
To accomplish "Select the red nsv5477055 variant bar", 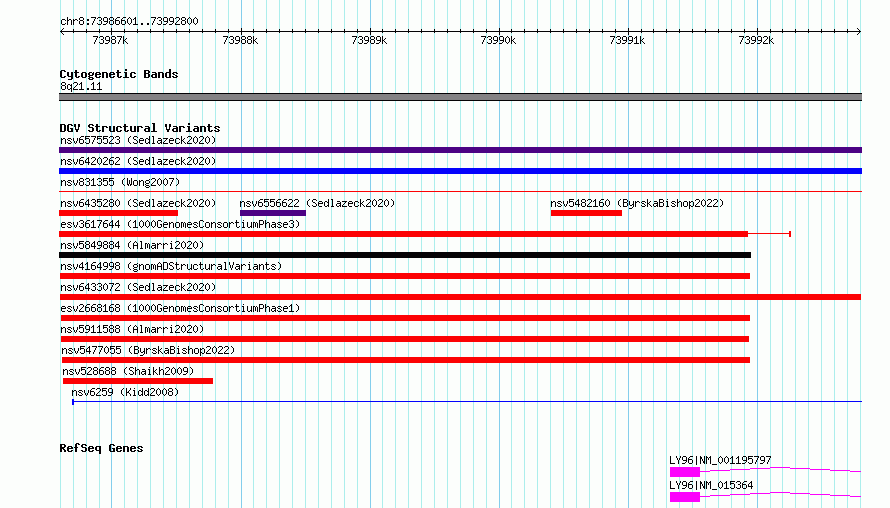I will pyautogui.click(x=406, y=360).
